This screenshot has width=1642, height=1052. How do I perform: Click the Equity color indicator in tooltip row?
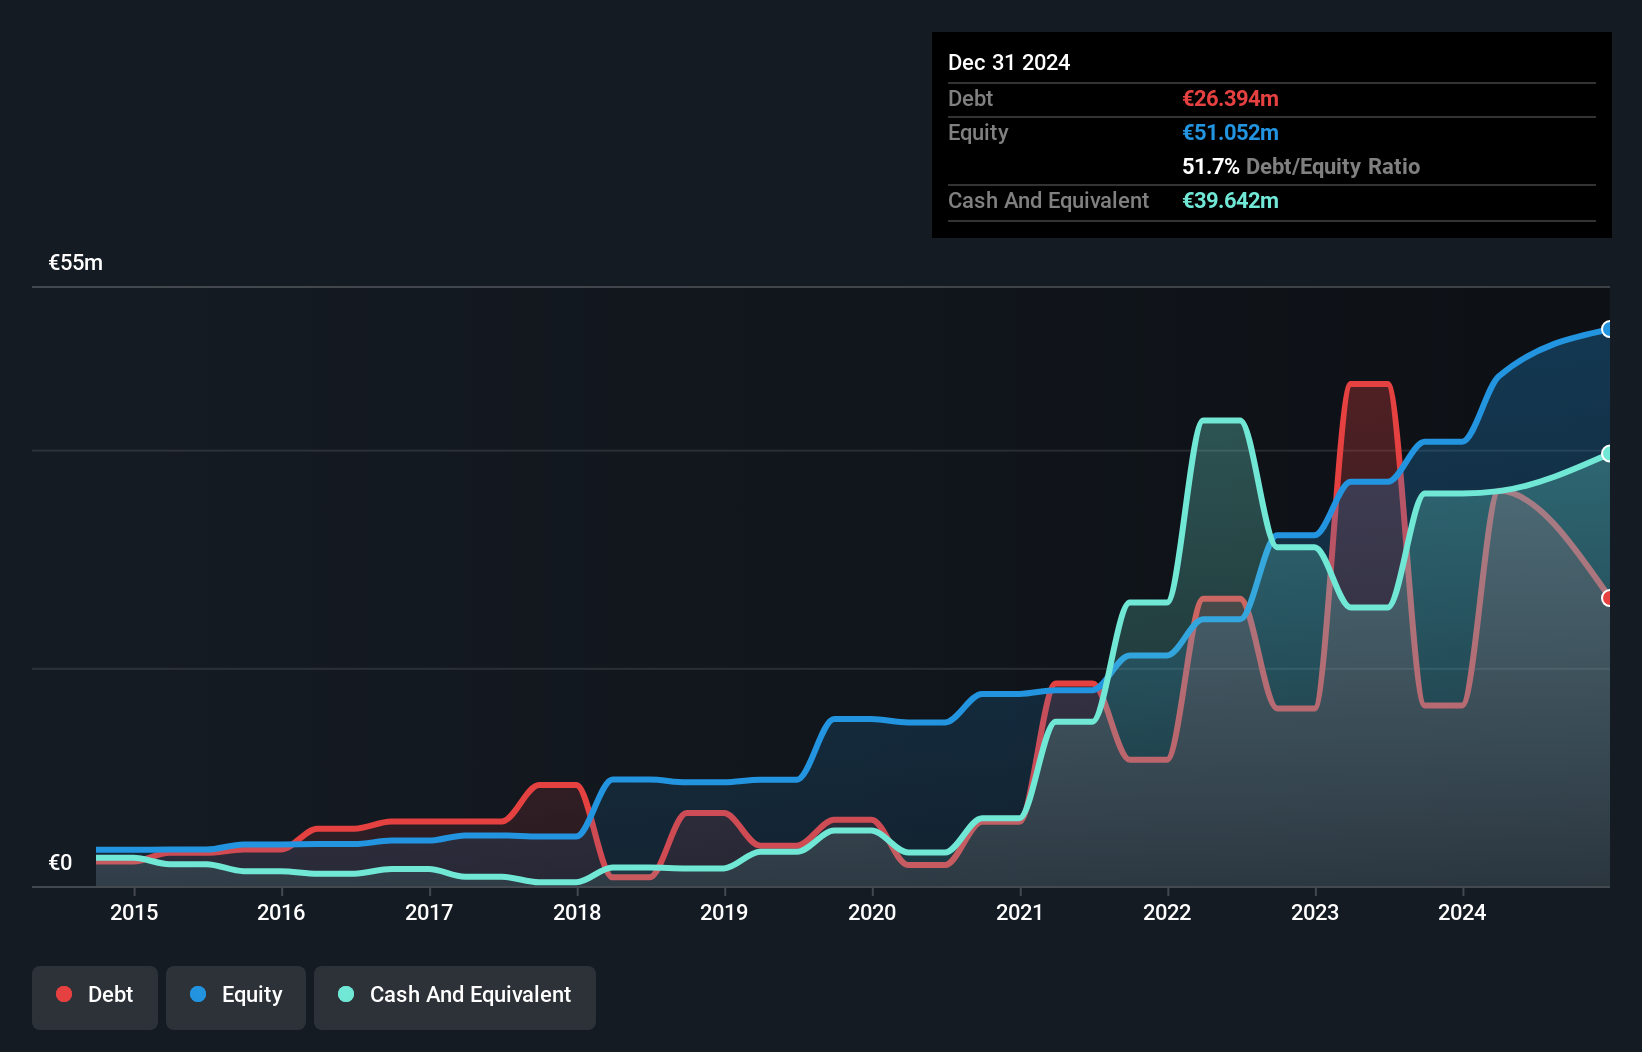tap(1231, 132)
